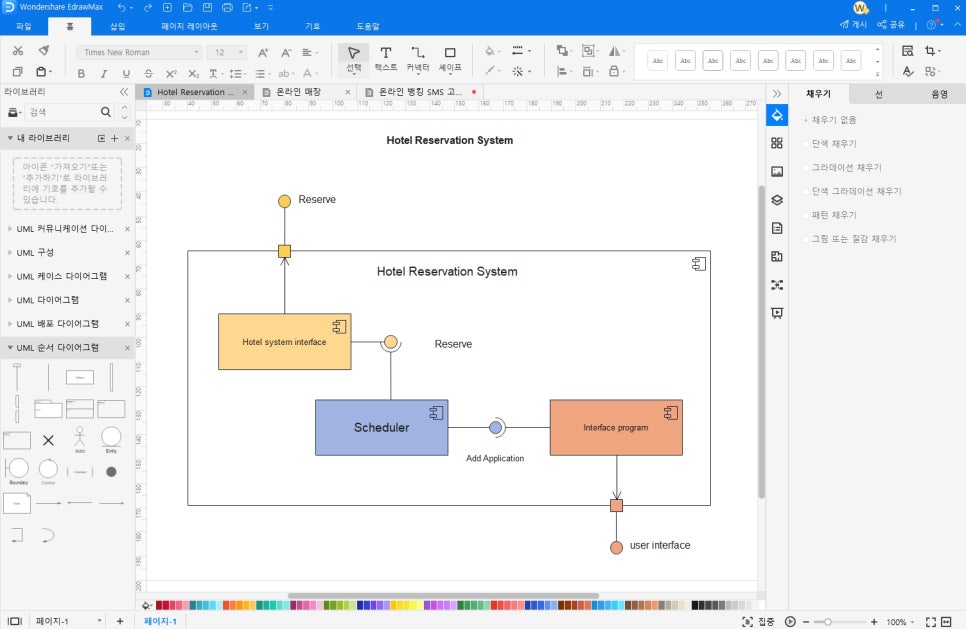Image resolution: width=966 pixels, height=629 pixels.
Task: Click the Print icon in title bar
Action: pyautogui.click(x=227, y=7)
